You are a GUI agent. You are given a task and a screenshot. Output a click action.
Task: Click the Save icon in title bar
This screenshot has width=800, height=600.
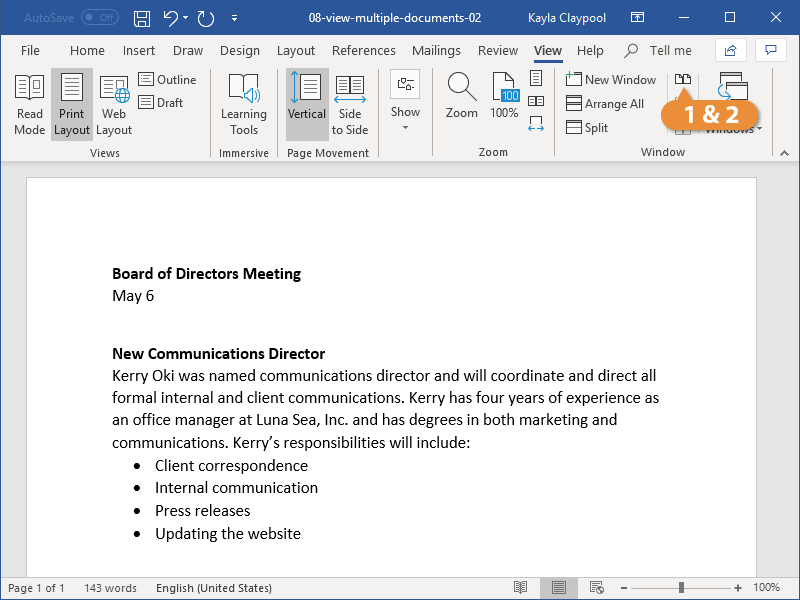[142, 18]
